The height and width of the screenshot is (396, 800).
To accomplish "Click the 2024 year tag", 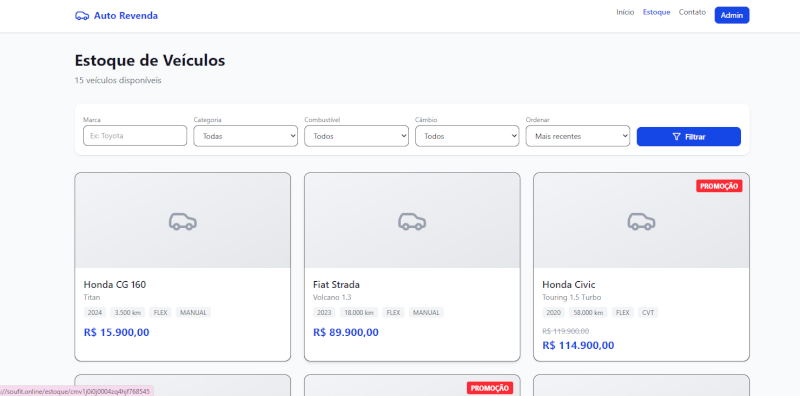I will 95,312.
